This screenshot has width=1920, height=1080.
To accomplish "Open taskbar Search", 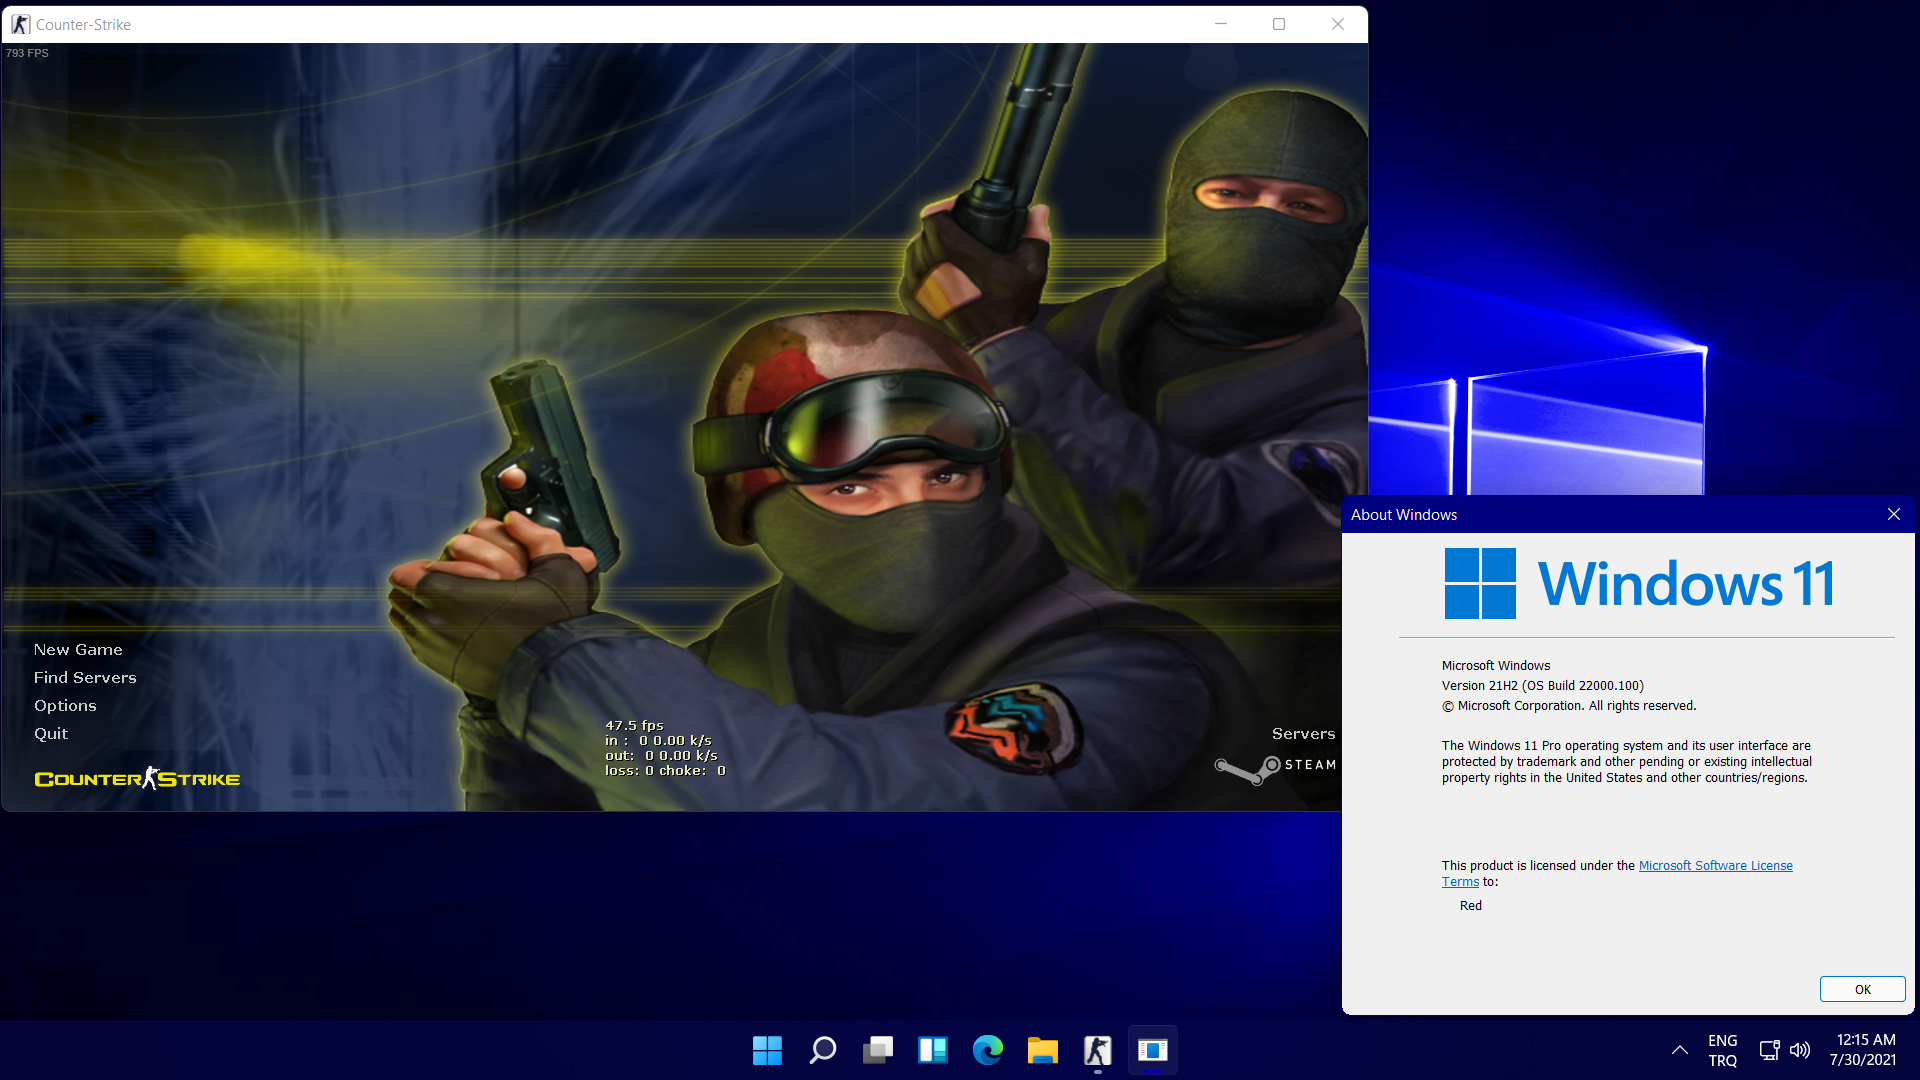I will pos(822,1050).
